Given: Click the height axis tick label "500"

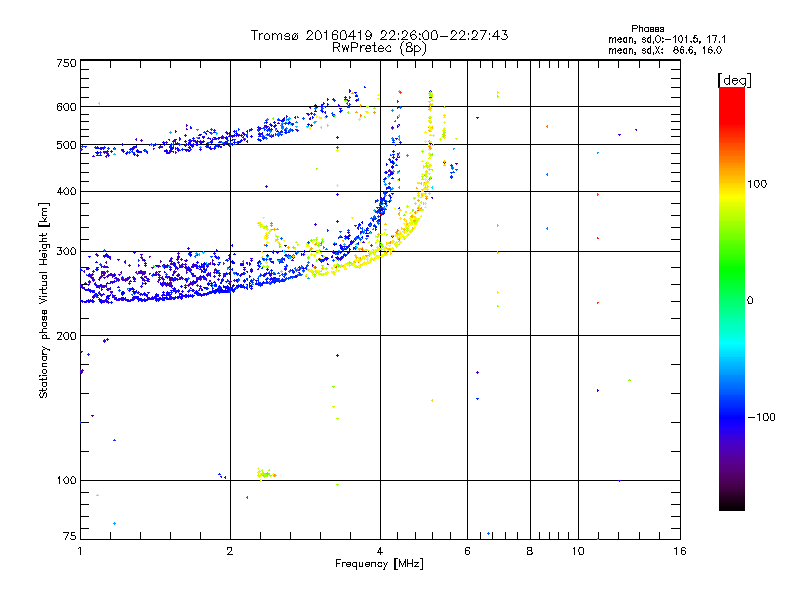Looking at the screenshot, I should click(x=66, y=145).
